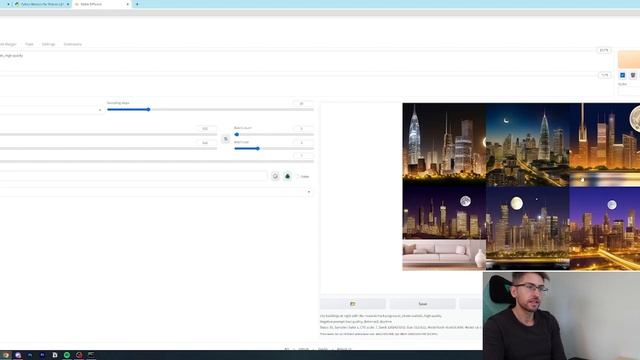Open the bottom-right purple sky city image
This screenshot has width=640, height=360.
(604, 229)
